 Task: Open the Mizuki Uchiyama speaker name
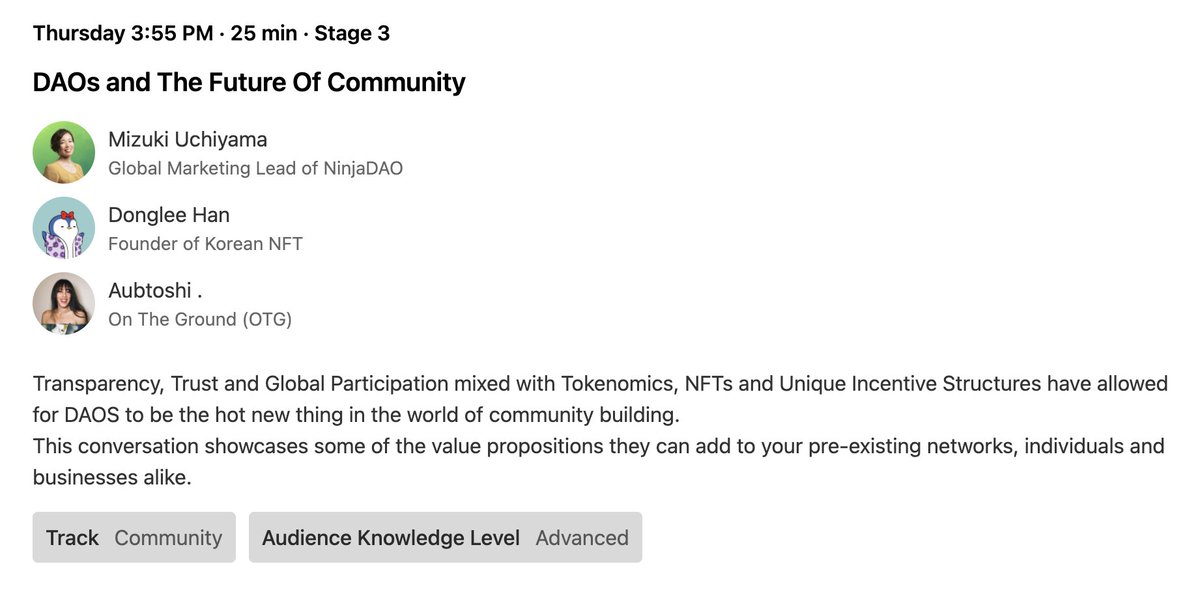click(x=187, y=139)
